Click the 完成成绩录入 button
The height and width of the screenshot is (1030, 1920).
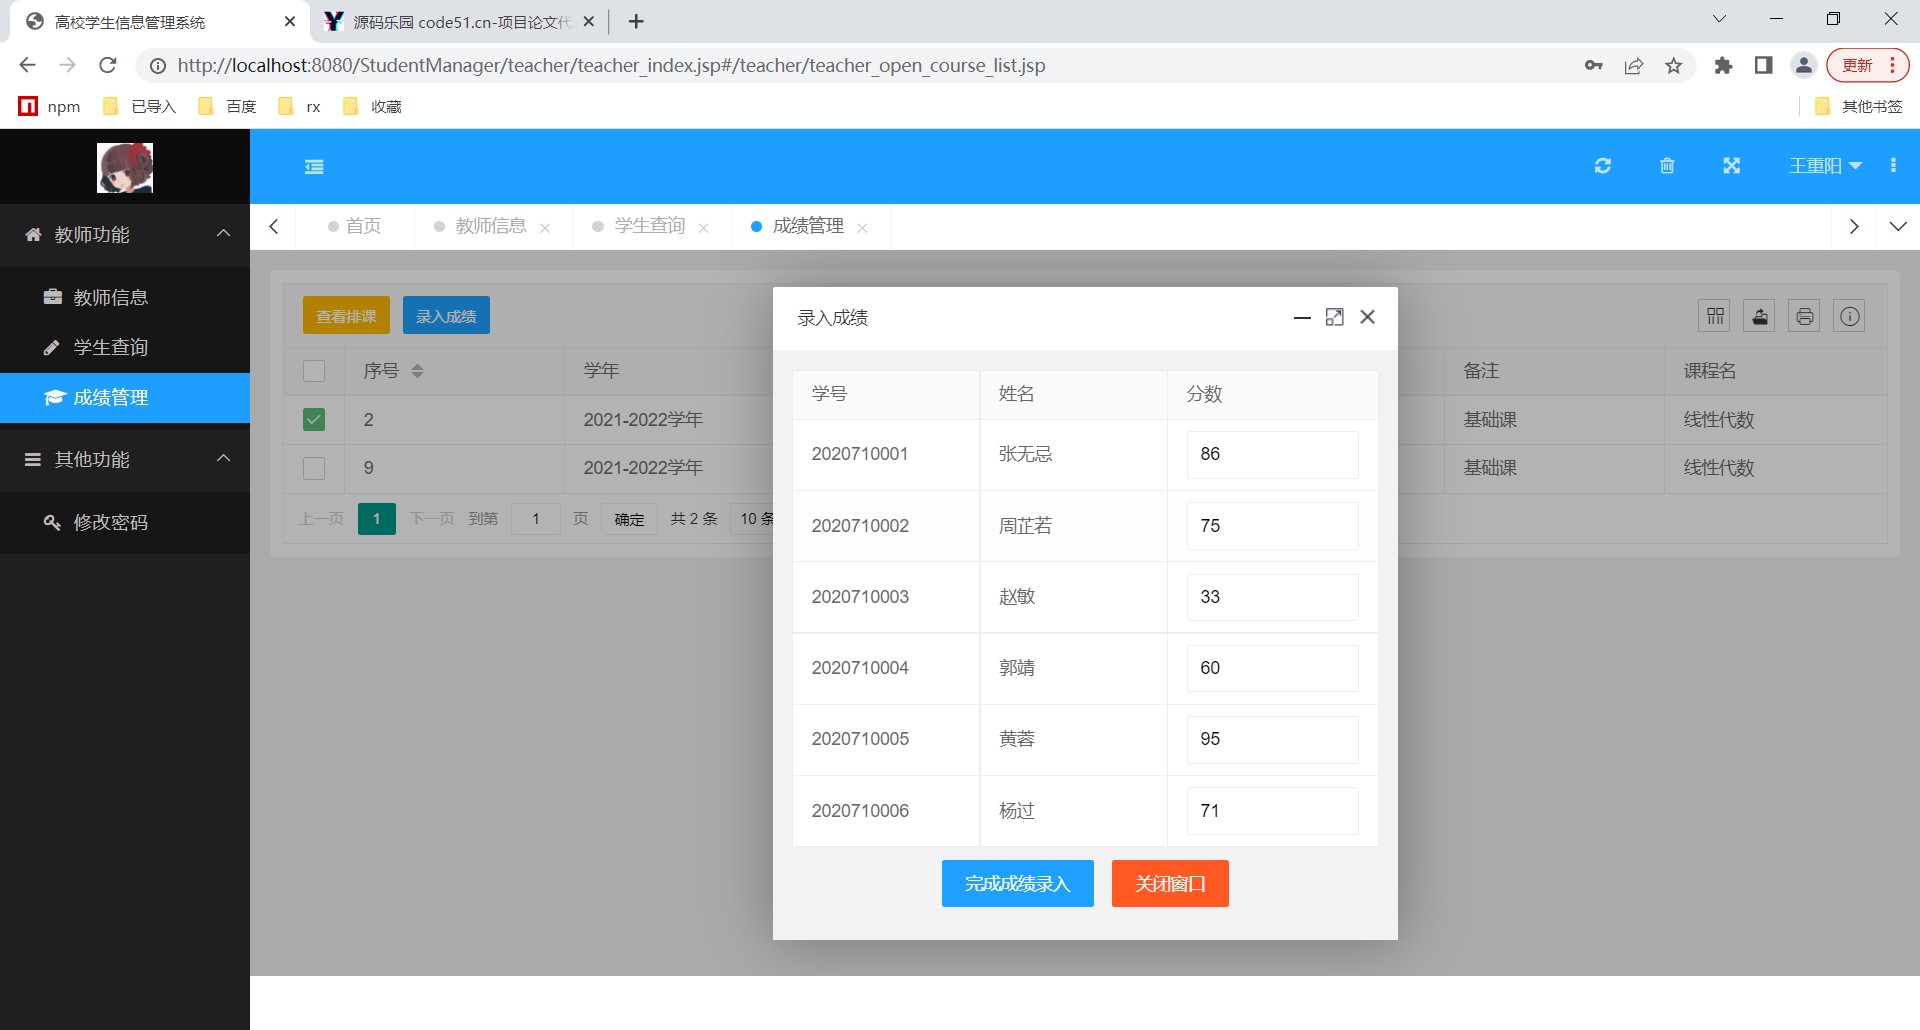coord(1017,884)
